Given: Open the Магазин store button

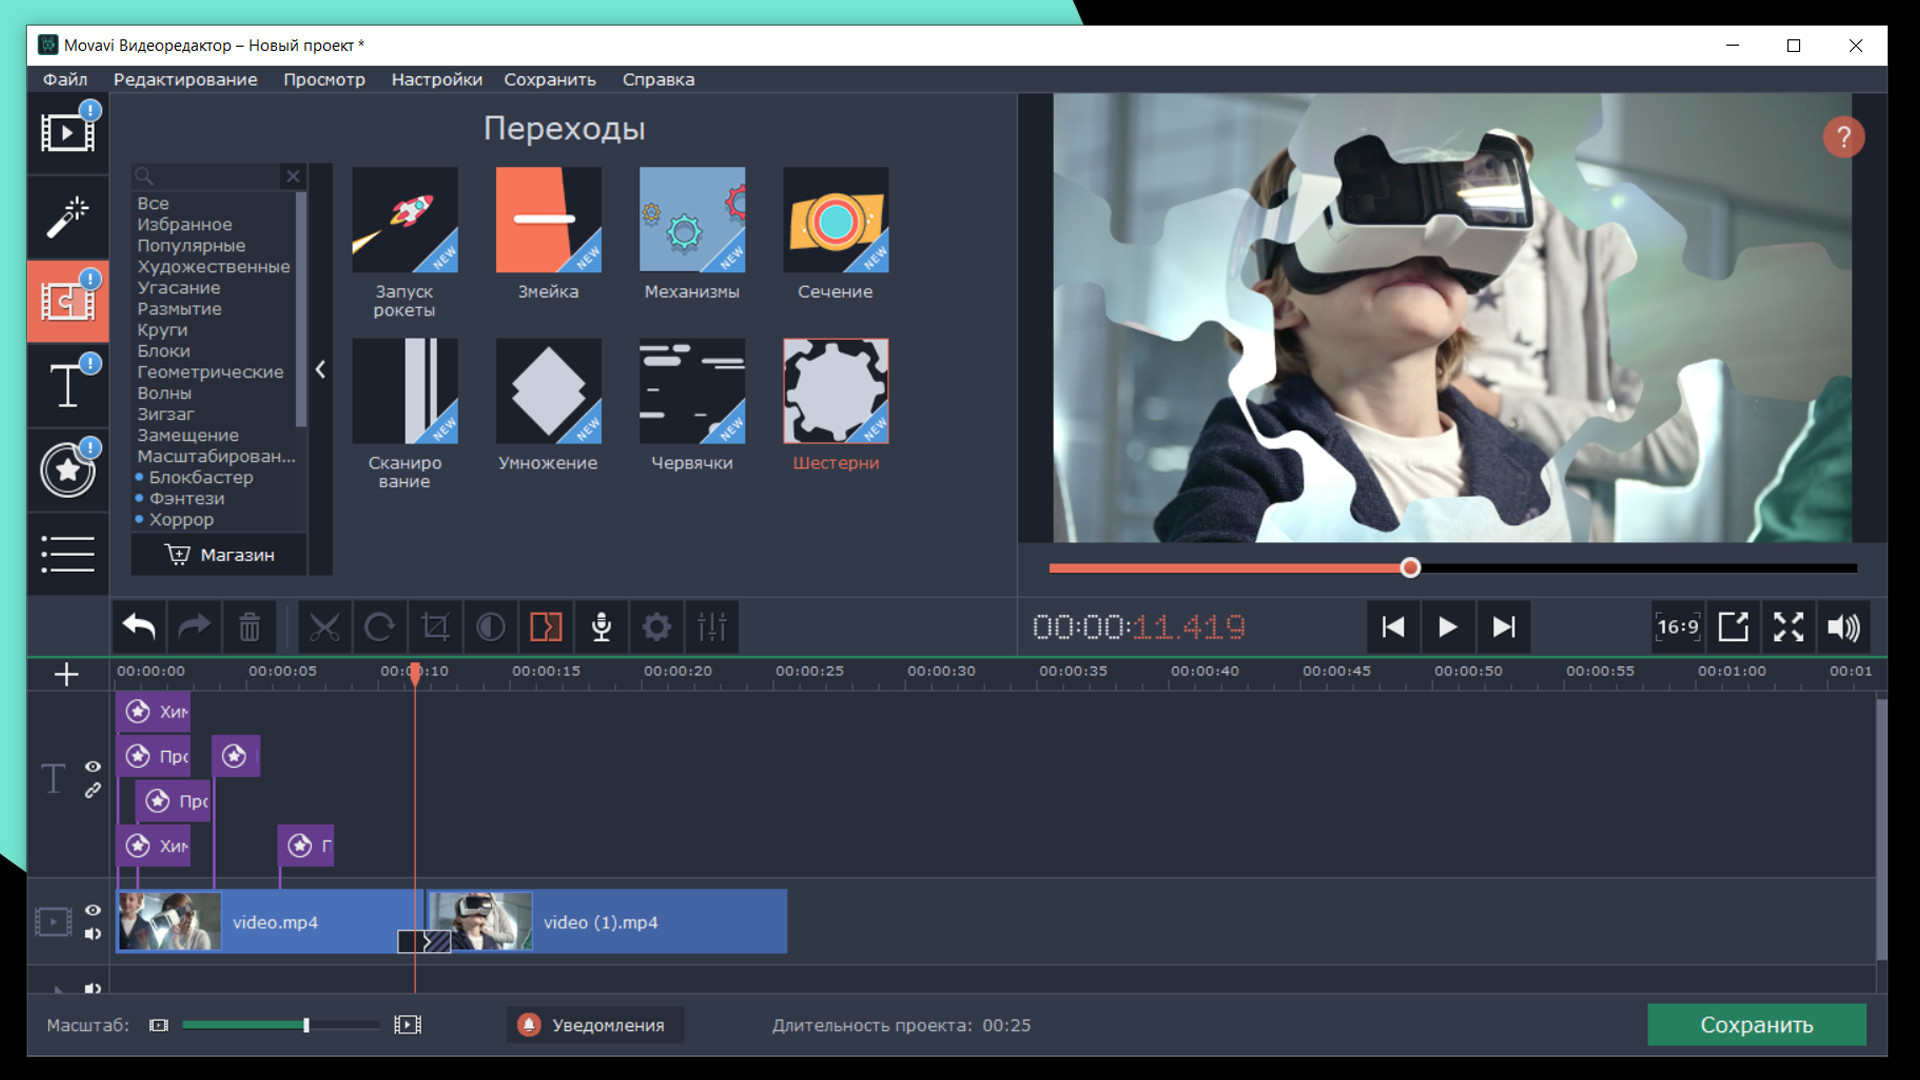Looking at the screenshot, I should pyautogui.click(x=220, y=555).
